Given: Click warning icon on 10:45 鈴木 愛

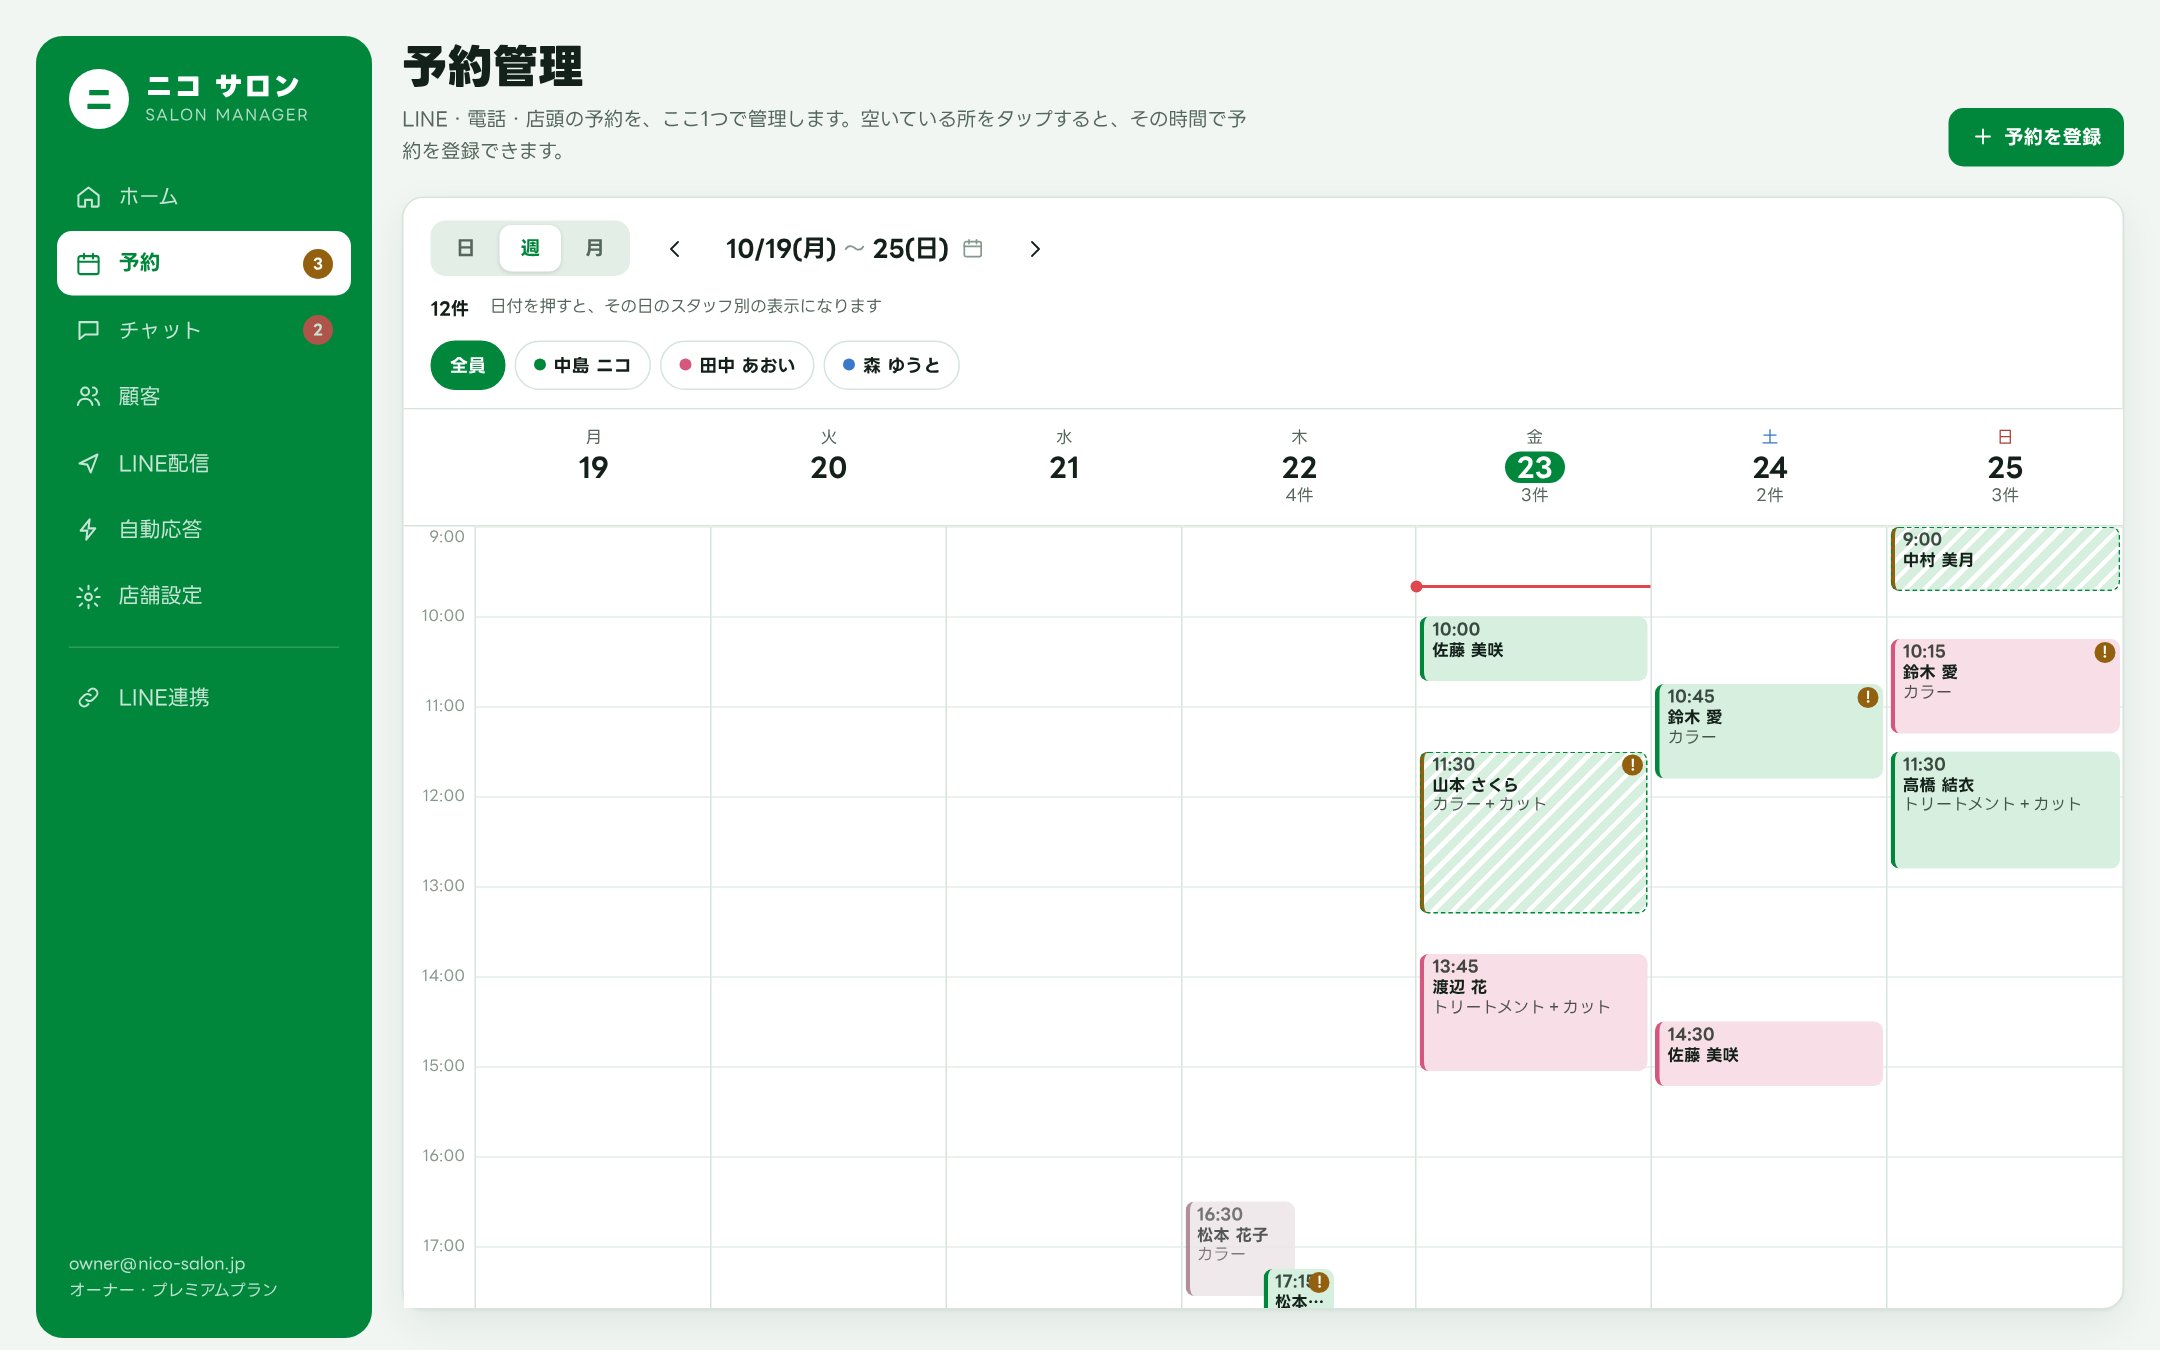Looking at the screenshot, I should pyautogui.click(x=1867, y=697).
